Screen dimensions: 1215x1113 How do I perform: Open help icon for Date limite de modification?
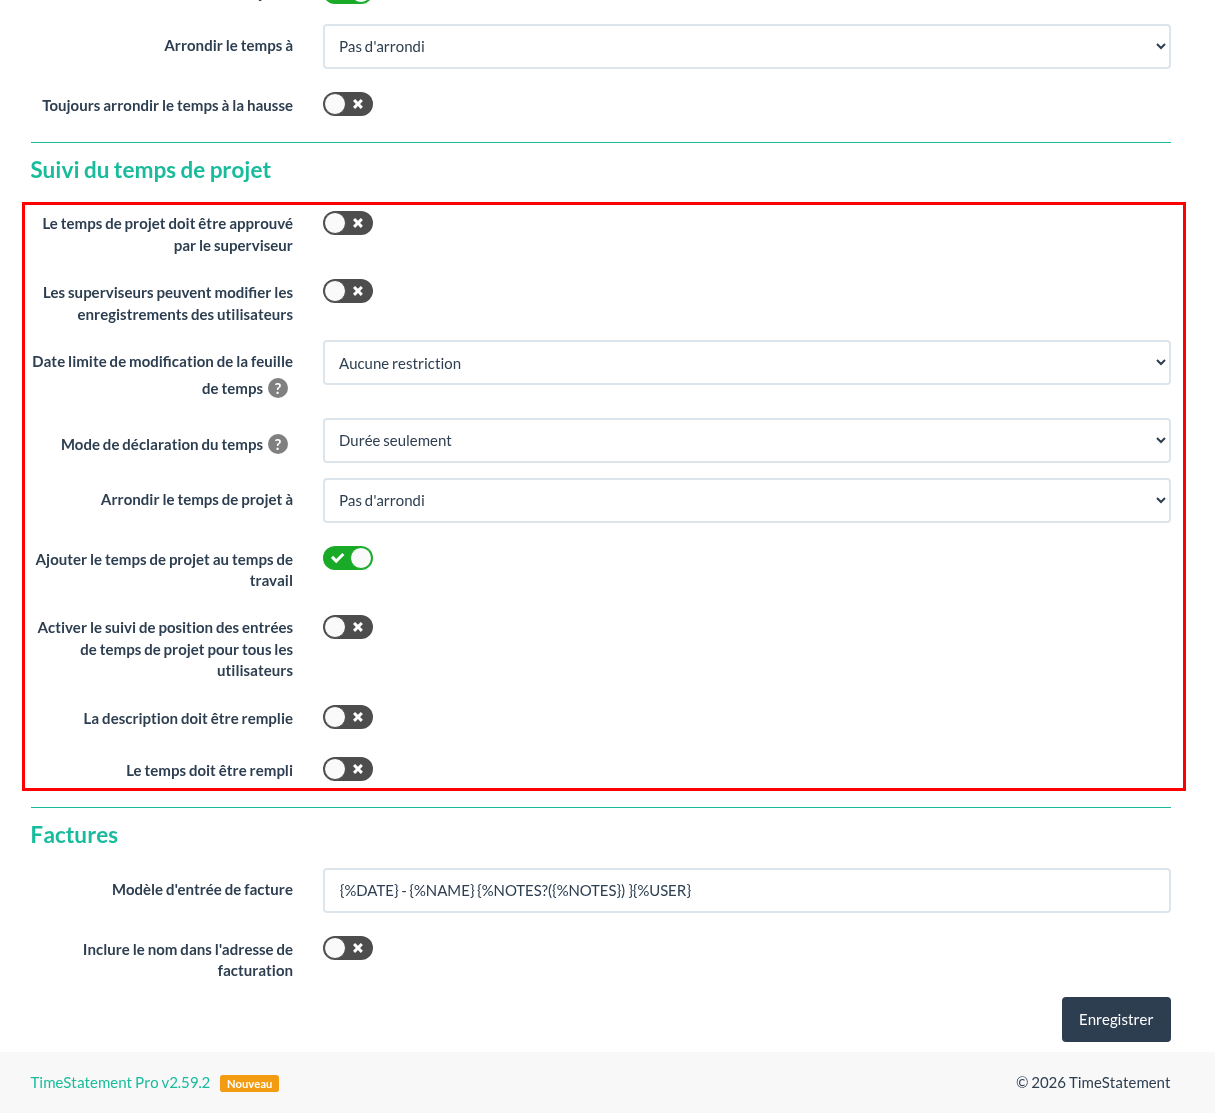click(278, 388)
